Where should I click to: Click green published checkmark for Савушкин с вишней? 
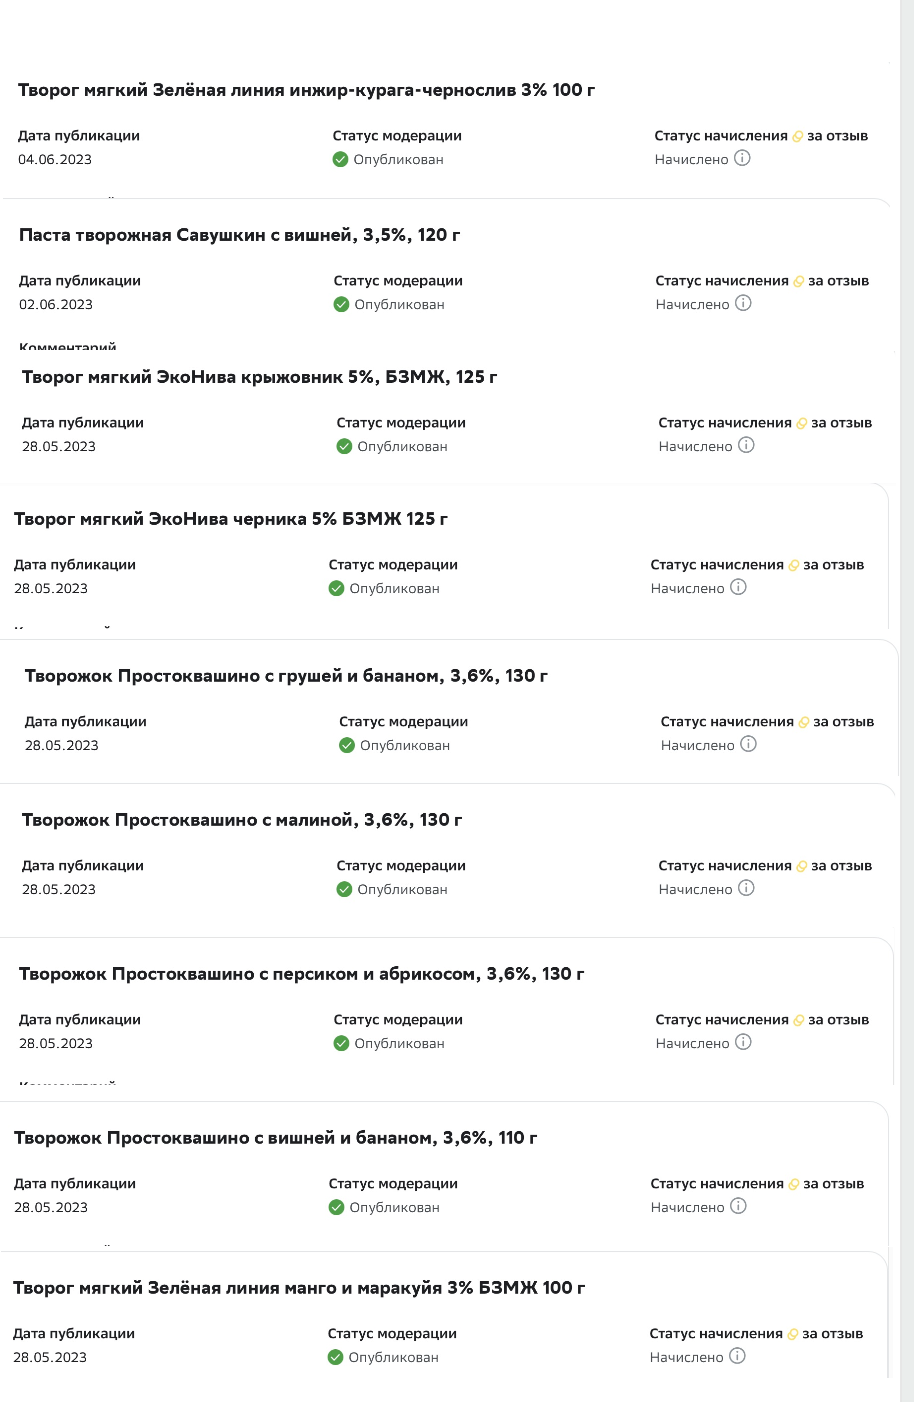tap(342, 304)
